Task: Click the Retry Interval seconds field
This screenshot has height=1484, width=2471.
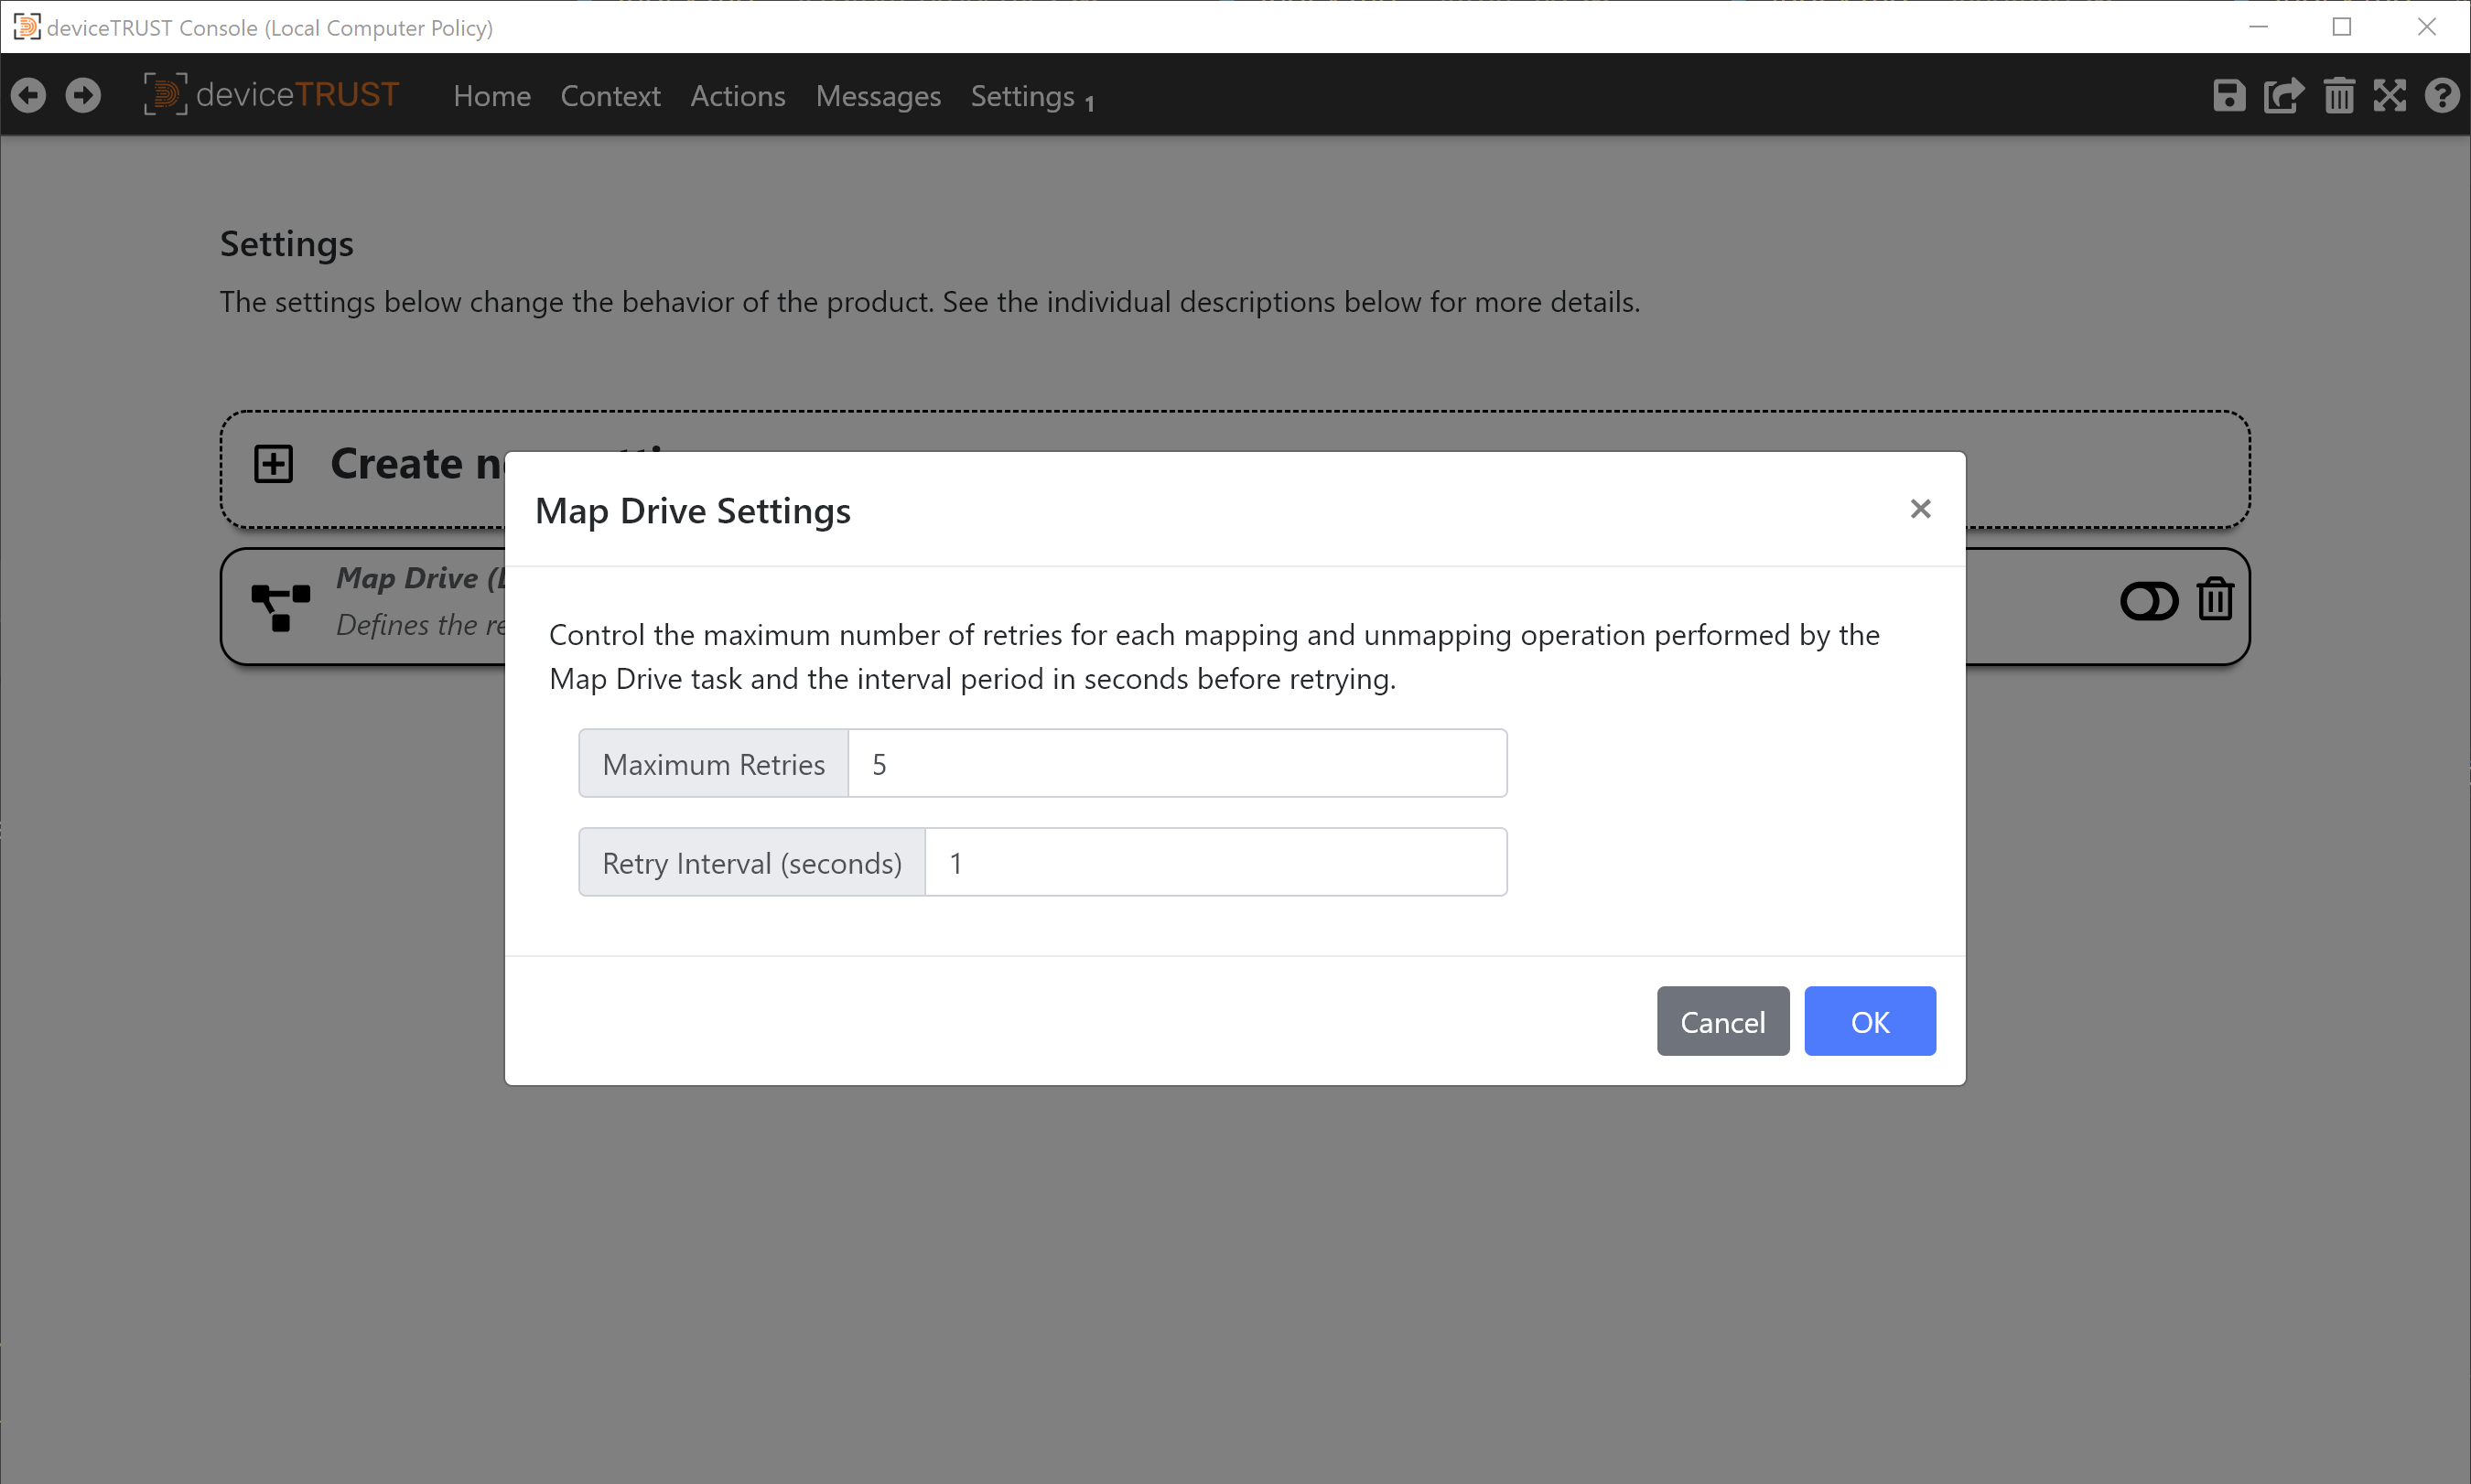Action: click(1215, 861)
